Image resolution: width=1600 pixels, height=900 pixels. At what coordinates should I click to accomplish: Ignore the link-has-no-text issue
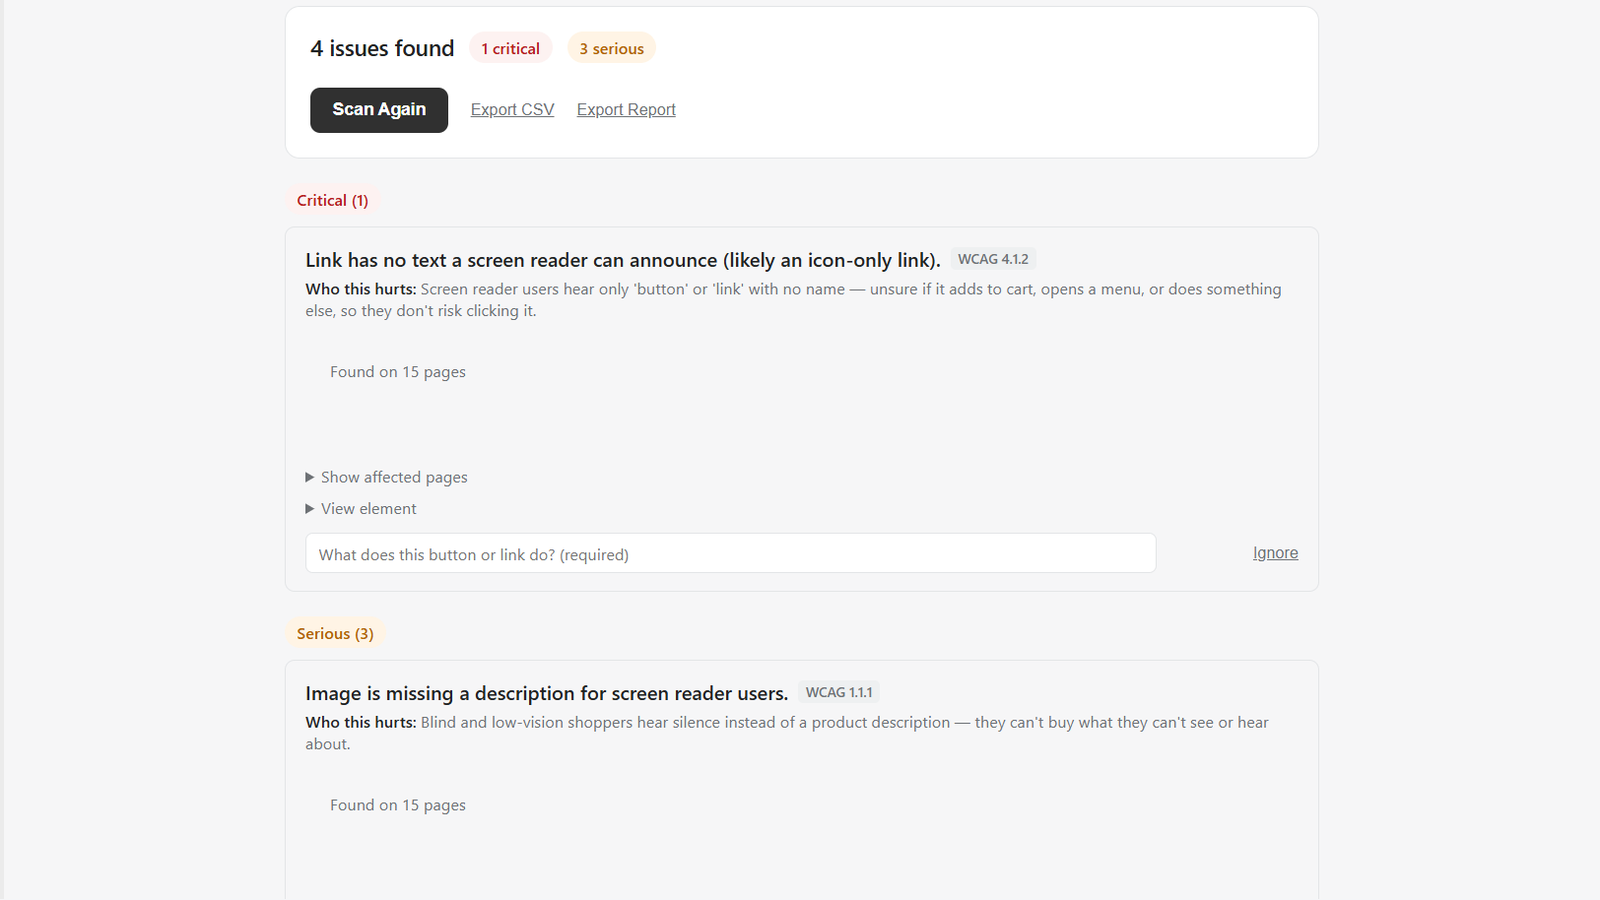click(x=1275, y=553)
